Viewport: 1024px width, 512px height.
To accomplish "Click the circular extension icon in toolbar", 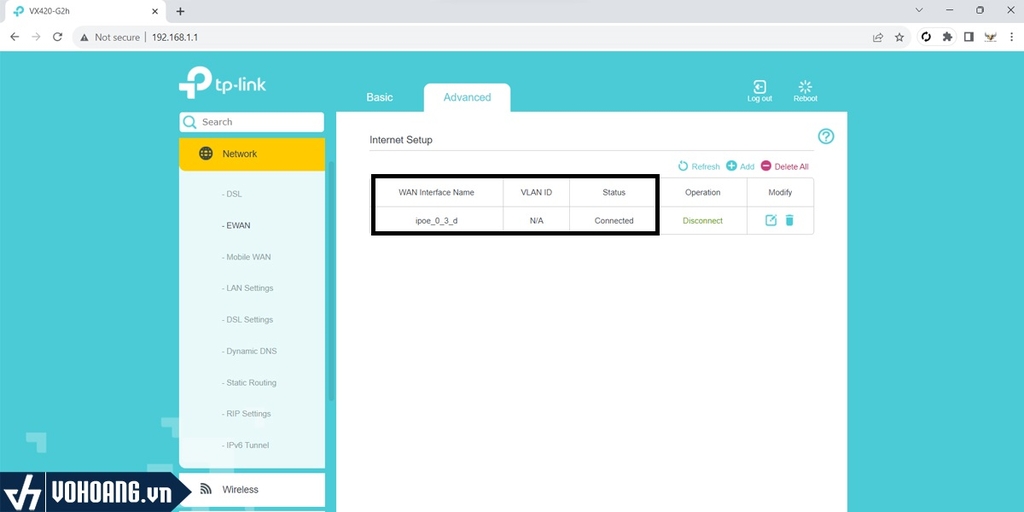I will (926, 37).
